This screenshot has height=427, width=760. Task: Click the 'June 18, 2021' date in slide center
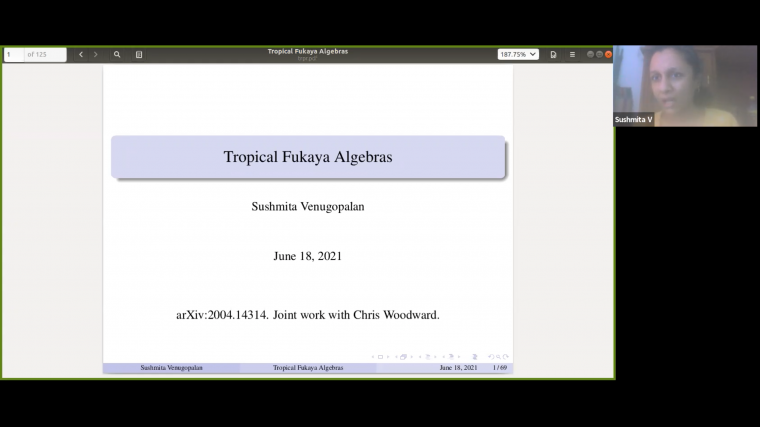coord(308,256)
